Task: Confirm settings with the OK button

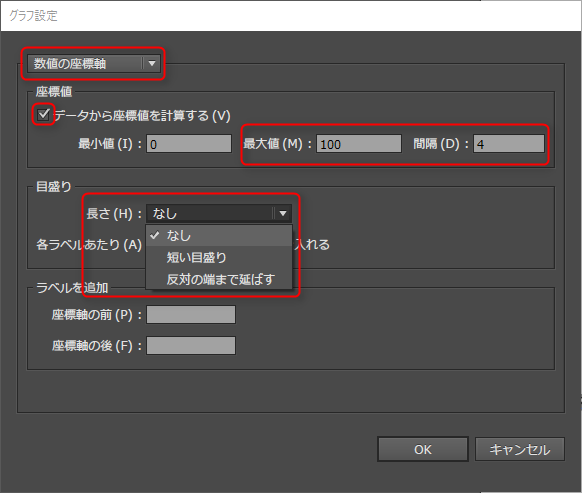Action: pyautogui.click(x=423, y=449)
